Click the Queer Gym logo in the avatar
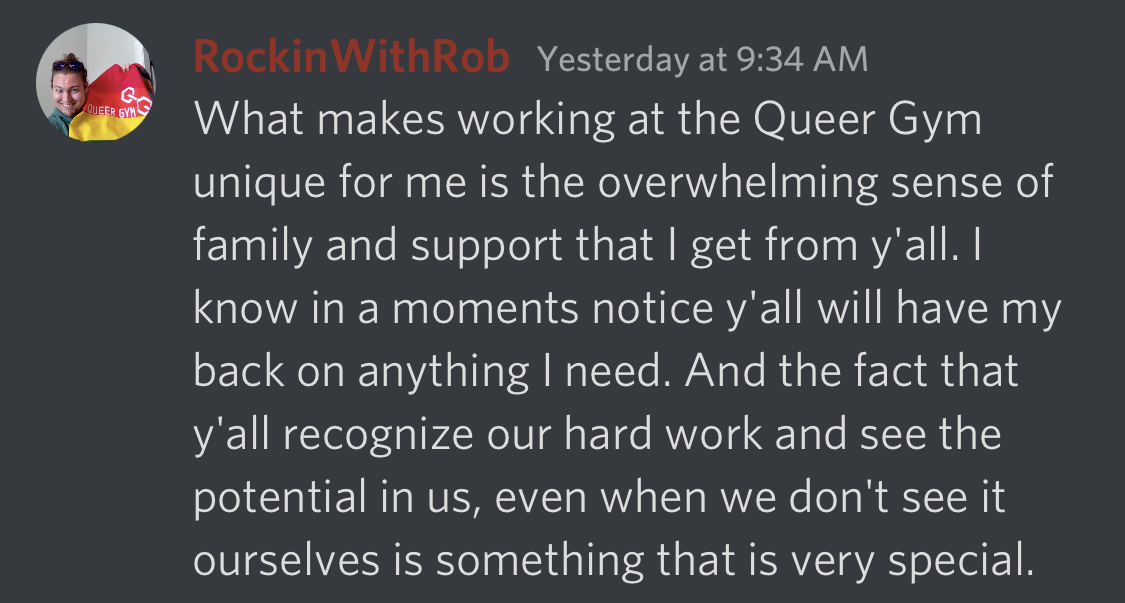 [136, 100]
